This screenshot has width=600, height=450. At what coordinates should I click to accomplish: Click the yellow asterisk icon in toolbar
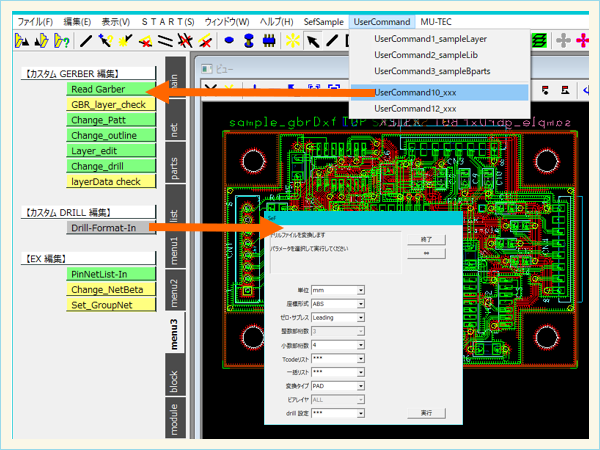click(x=292, y=41)
